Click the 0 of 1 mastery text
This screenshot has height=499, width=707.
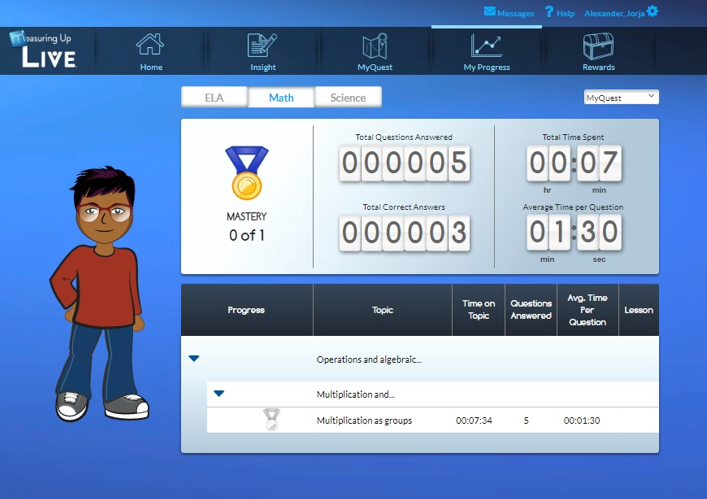point(247,235)
